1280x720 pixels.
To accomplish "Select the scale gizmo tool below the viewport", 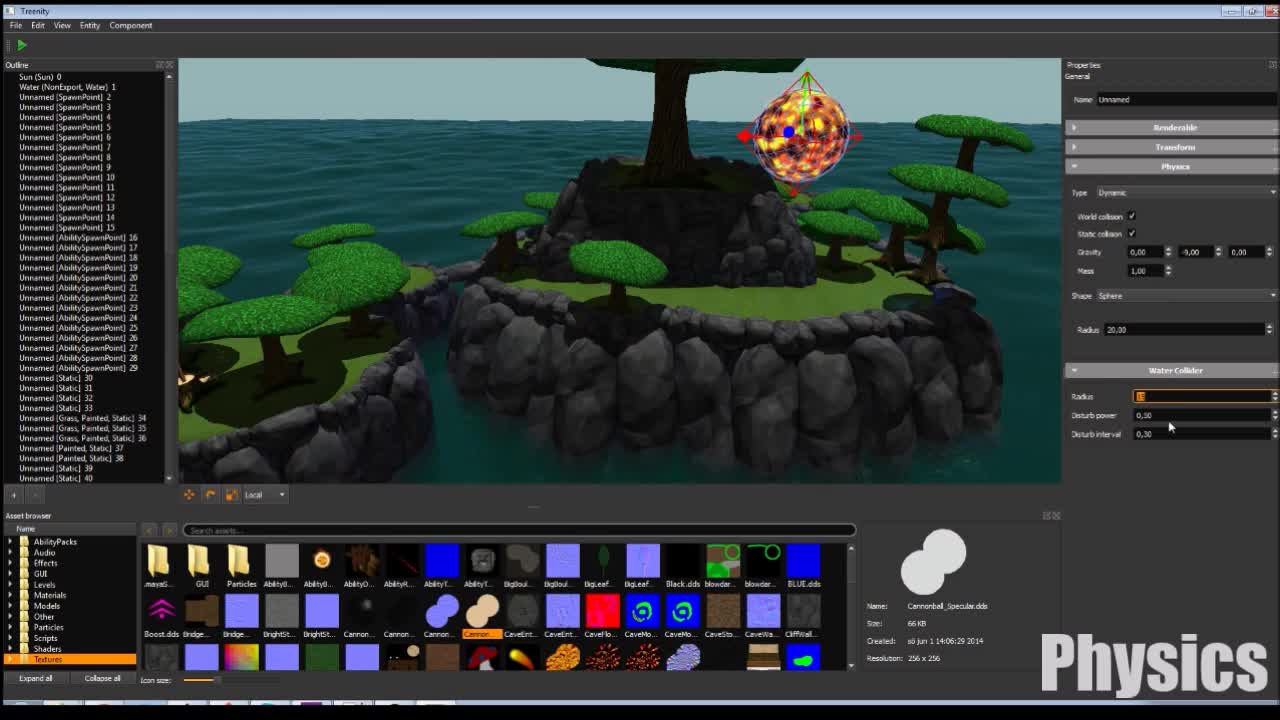I will 231,494.
